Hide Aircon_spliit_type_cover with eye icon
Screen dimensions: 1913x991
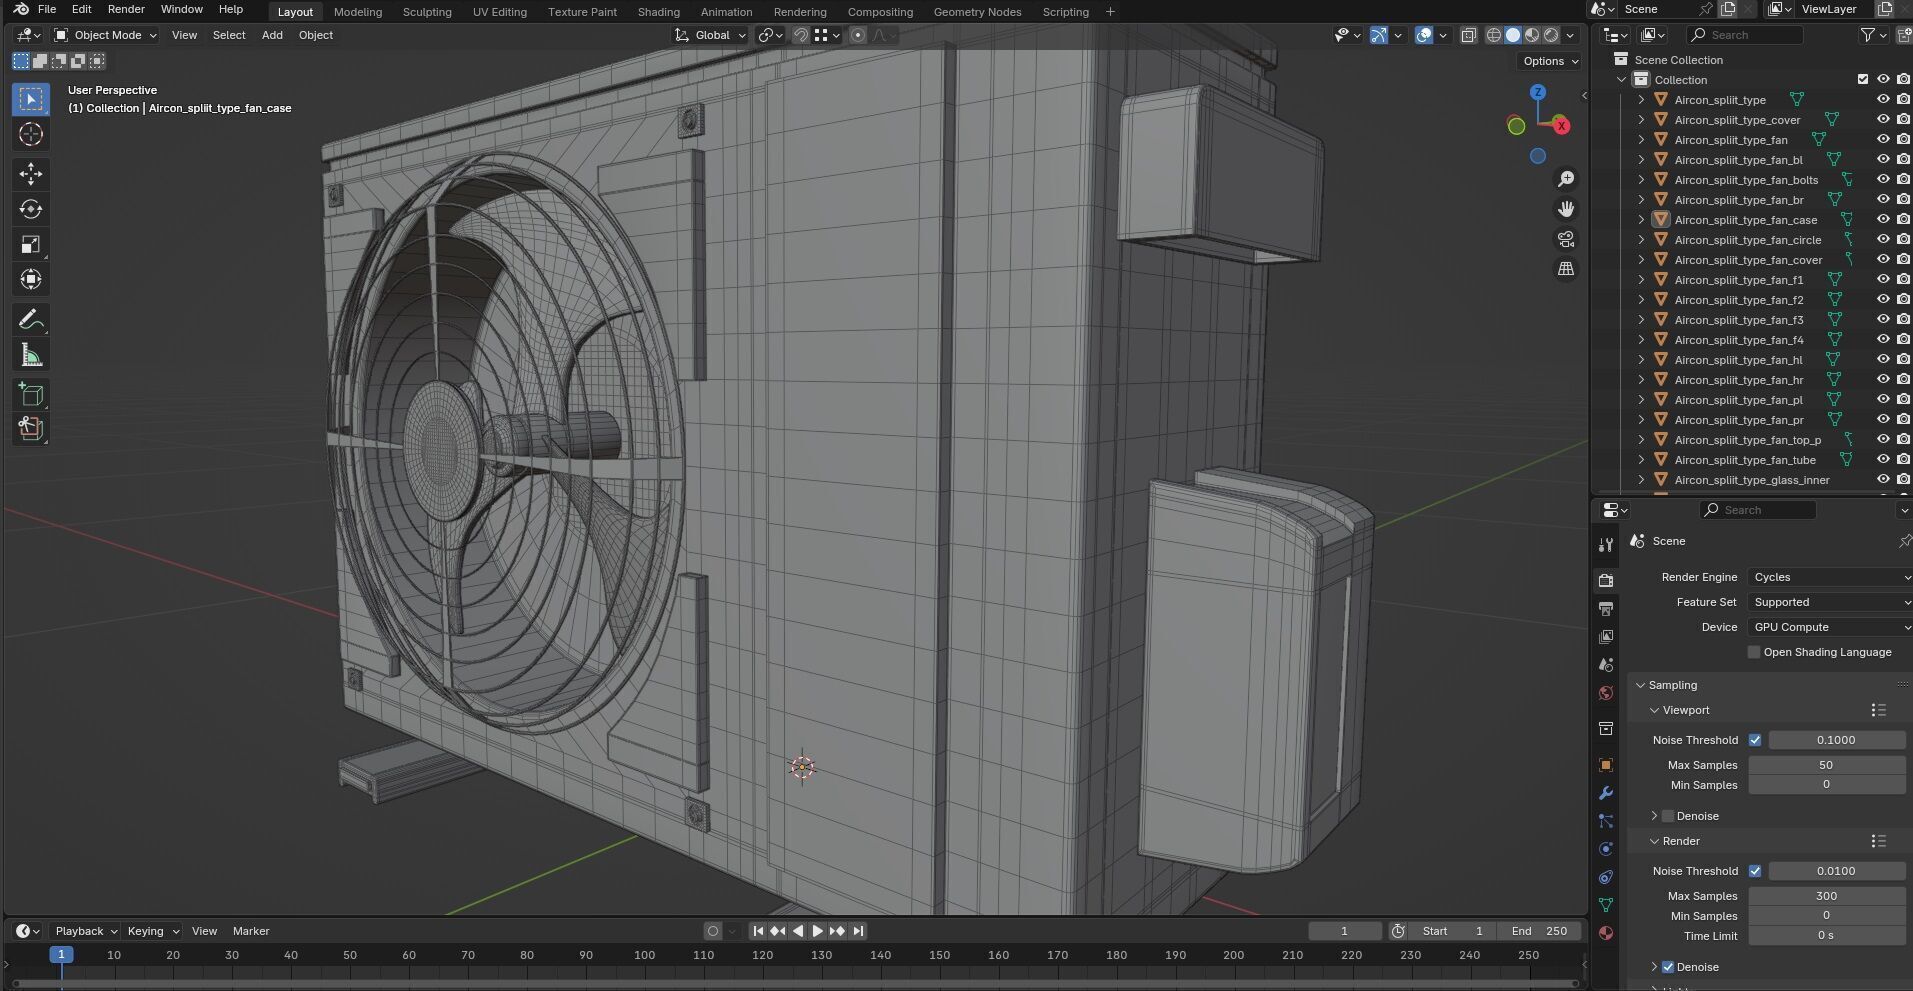(x=1883, y=119)
